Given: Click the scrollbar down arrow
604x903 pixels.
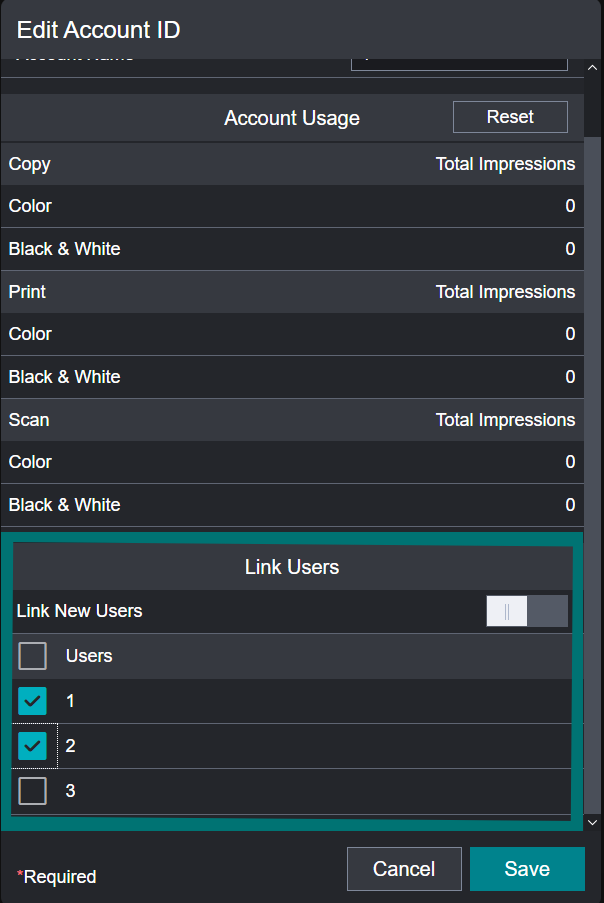Looking at the screenshot, I should click(x=593, y=821).
